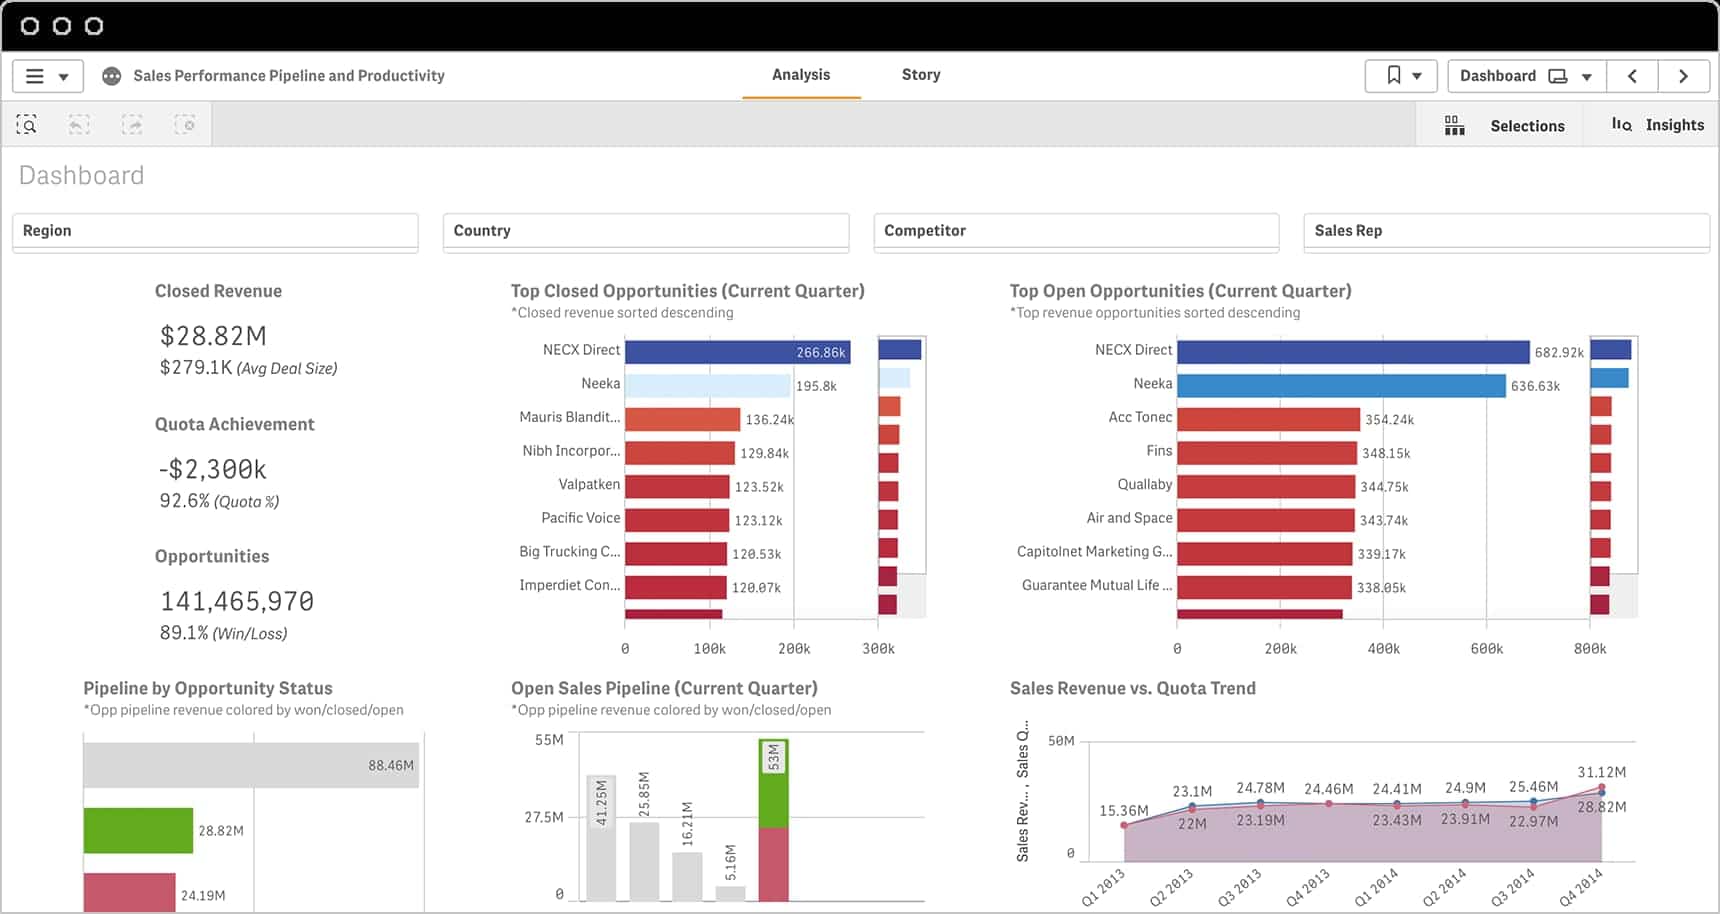
Task: Click the green 28.82M pipeline bar
Action: click(138, 831)
